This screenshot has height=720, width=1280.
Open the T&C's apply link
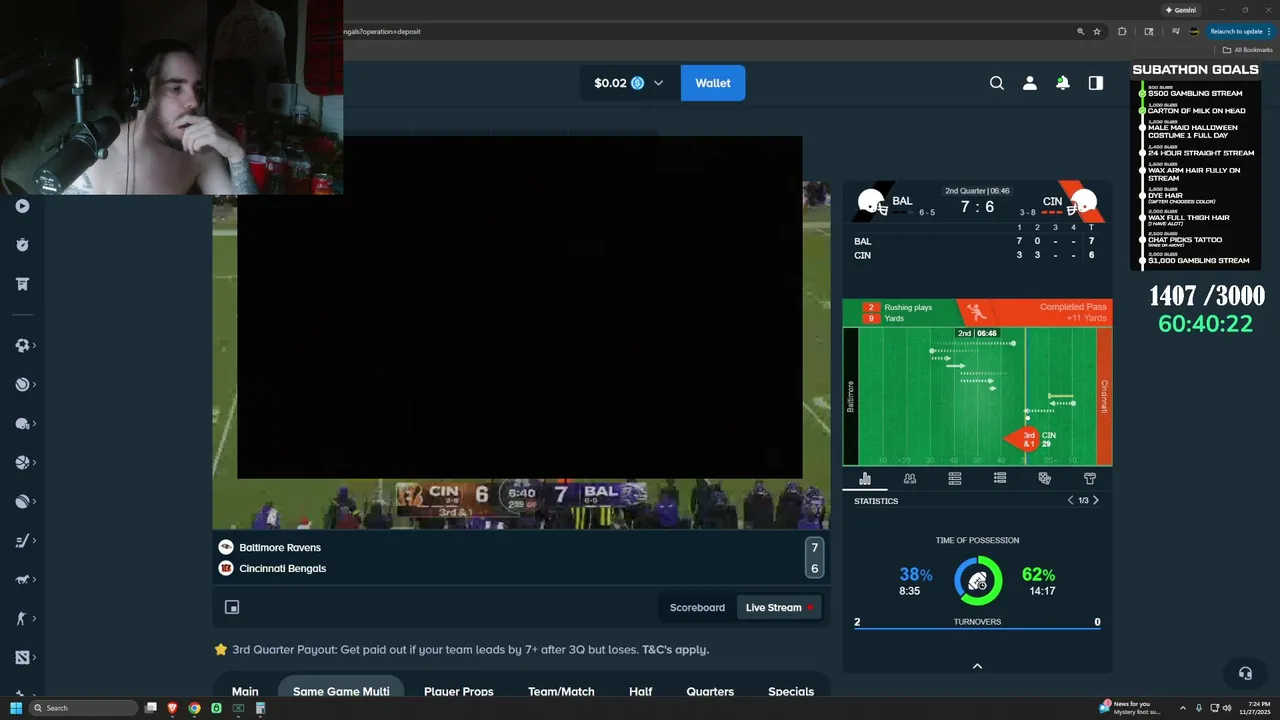[675, 649]
